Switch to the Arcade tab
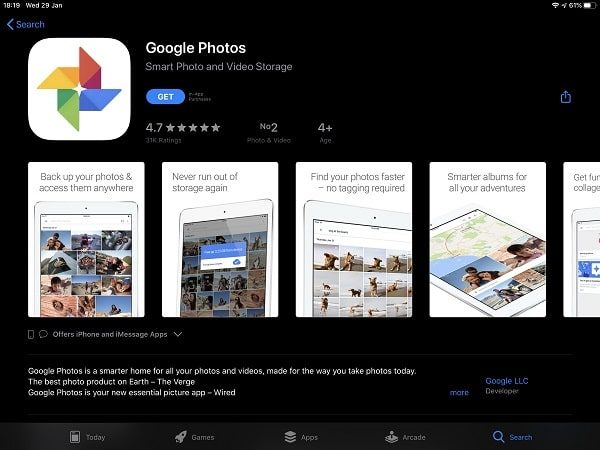 pyautogui.click(x=414, y=437)
